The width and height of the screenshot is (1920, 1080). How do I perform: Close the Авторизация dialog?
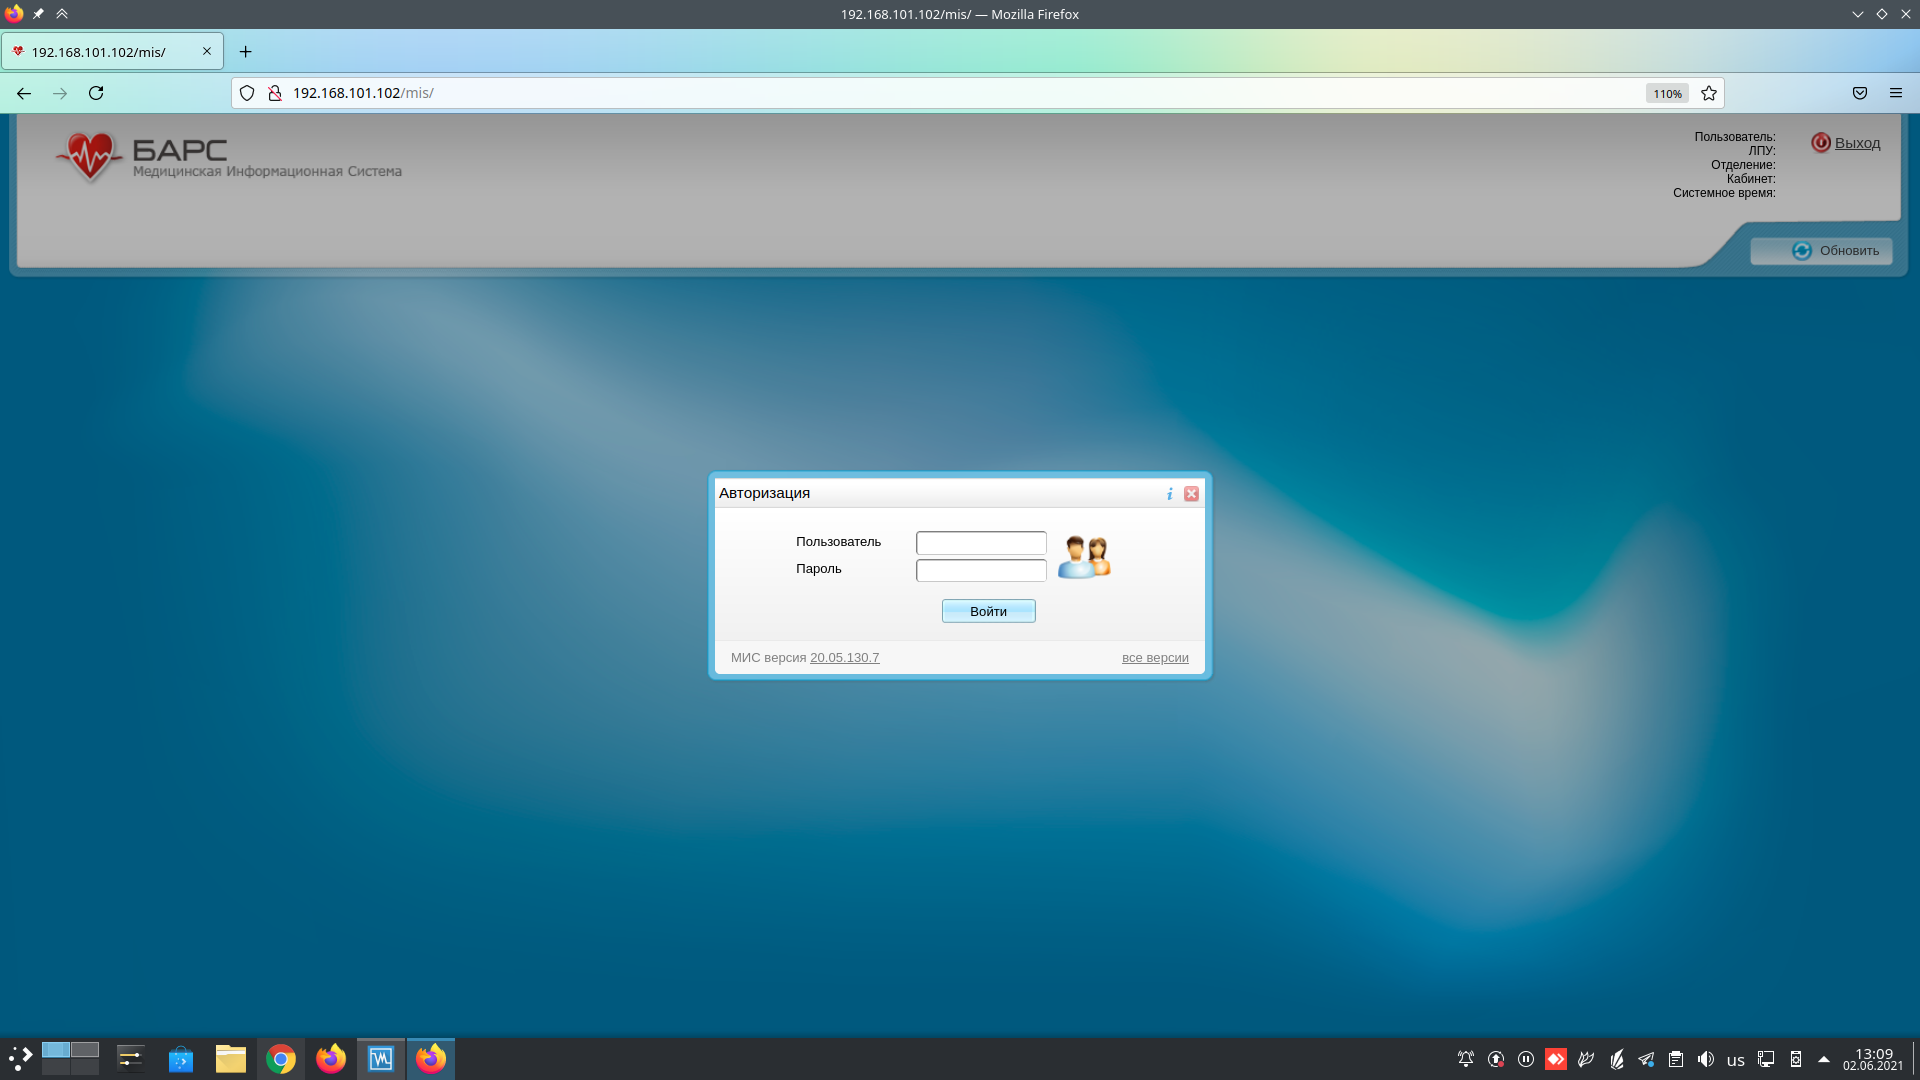pyautogui.click(x=1191, y=494)
